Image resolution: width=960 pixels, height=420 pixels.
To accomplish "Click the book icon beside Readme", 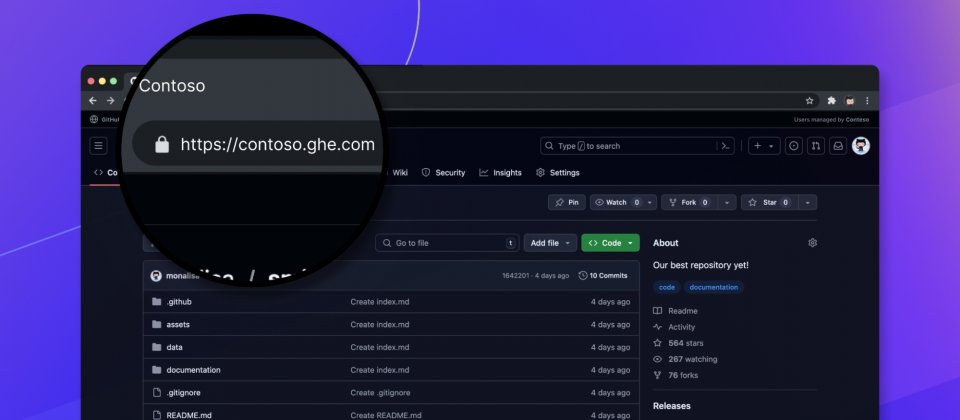I will 658,311.
